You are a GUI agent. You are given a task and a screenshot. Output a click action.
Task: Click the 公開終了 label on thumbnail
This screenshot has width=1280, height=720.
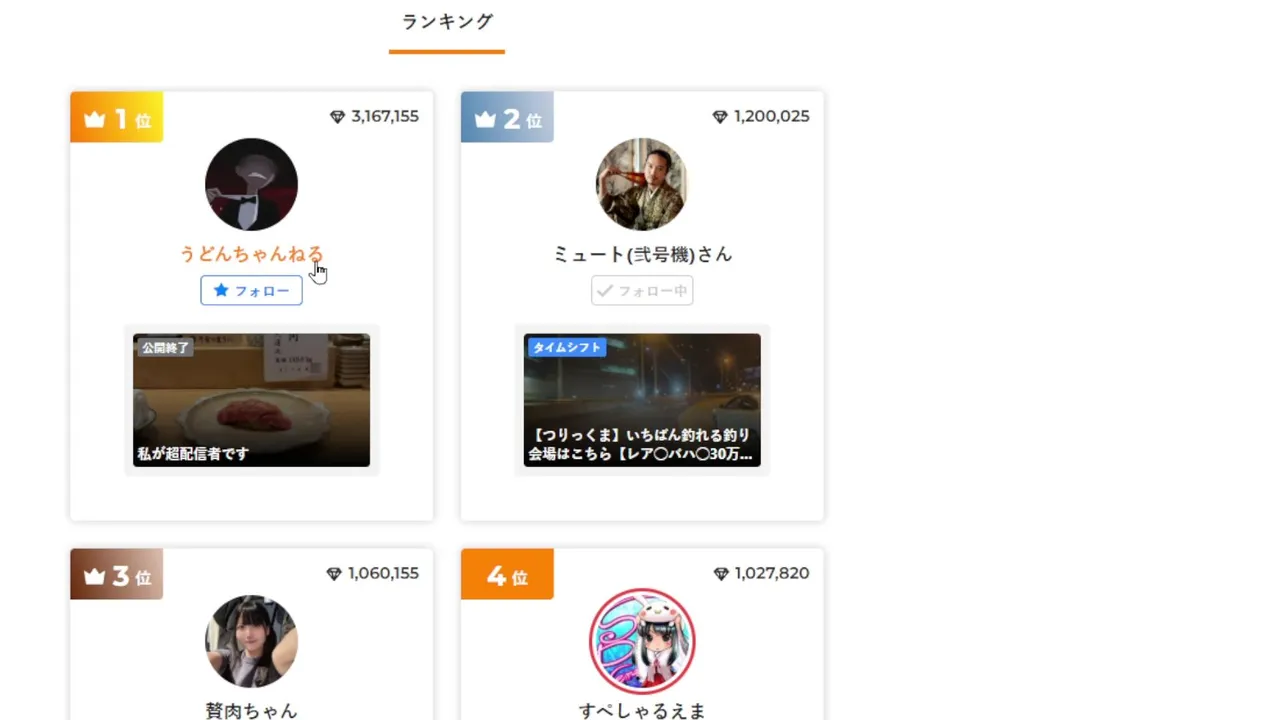coord(165,348)
